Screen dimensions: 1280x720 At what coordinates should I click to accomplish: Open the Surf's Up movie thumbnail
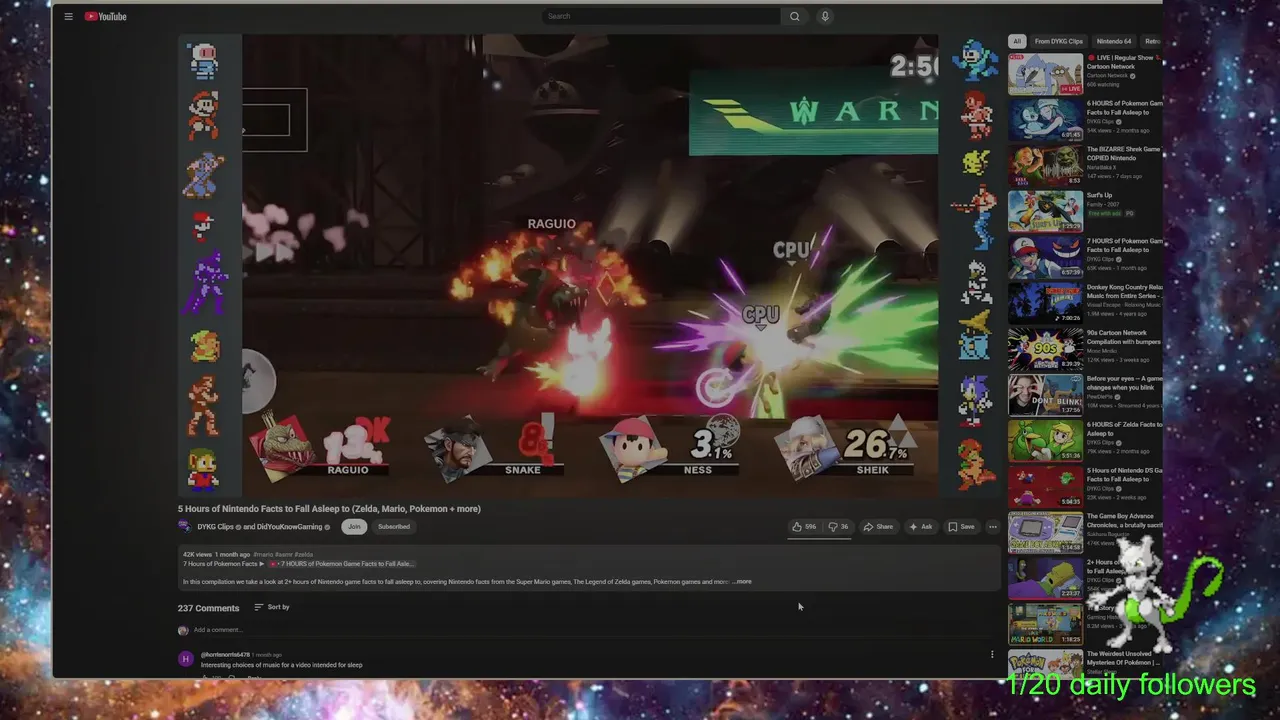pos(1045,212)
